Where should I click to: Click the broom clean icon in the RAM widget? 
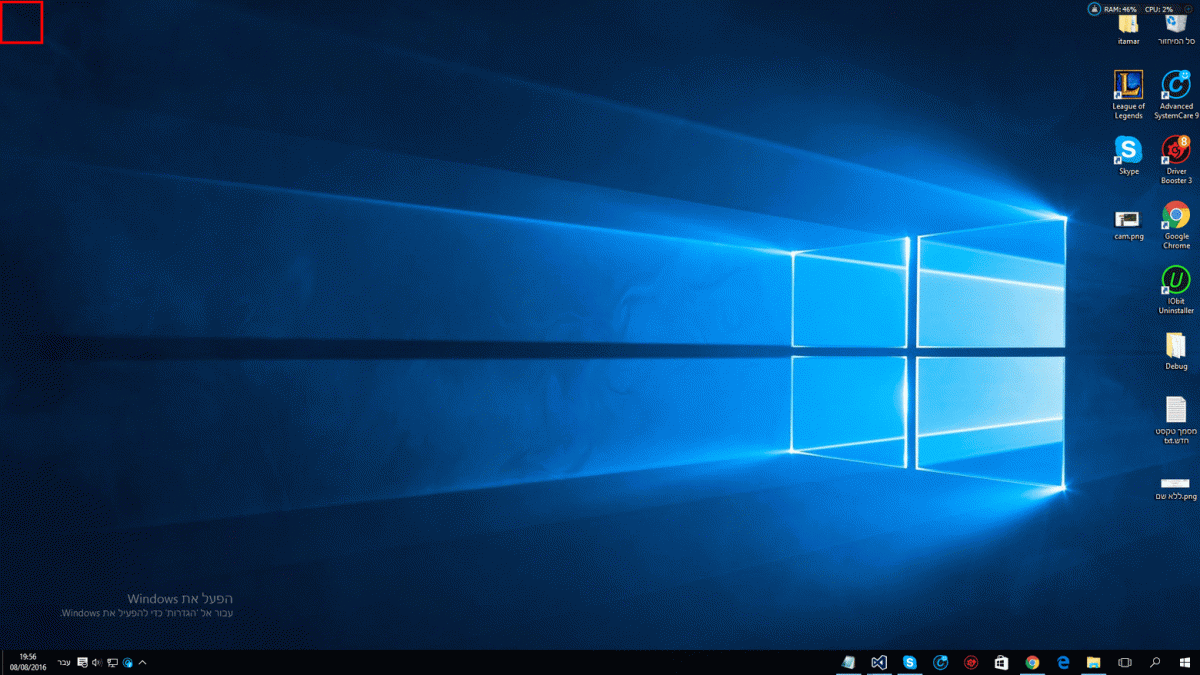click(x=1094, y=9)
